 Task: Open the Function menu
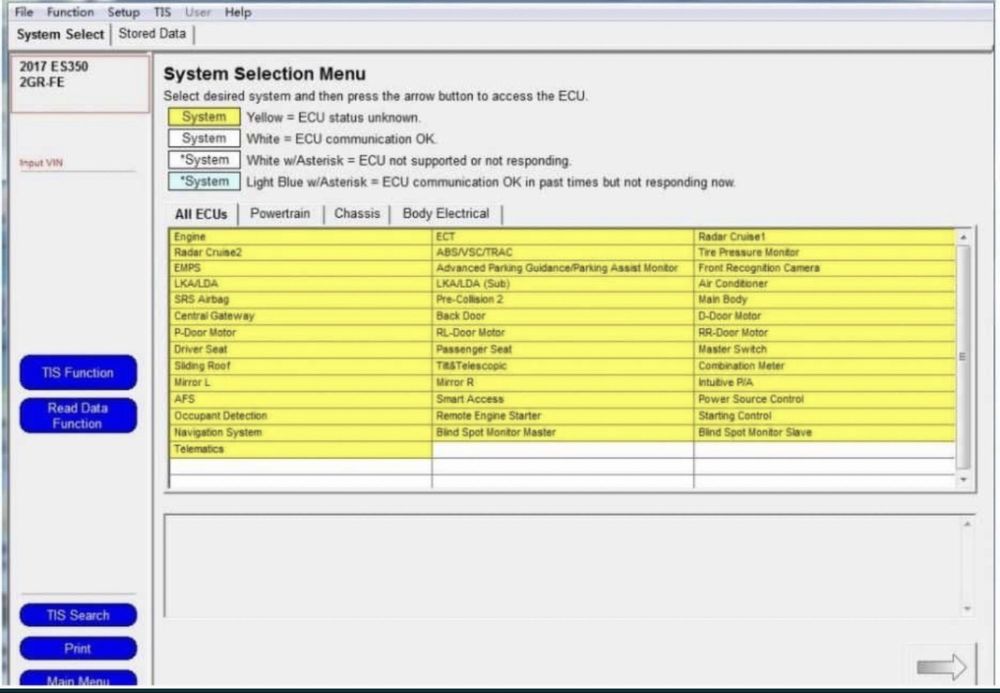[x=70, y=12]
